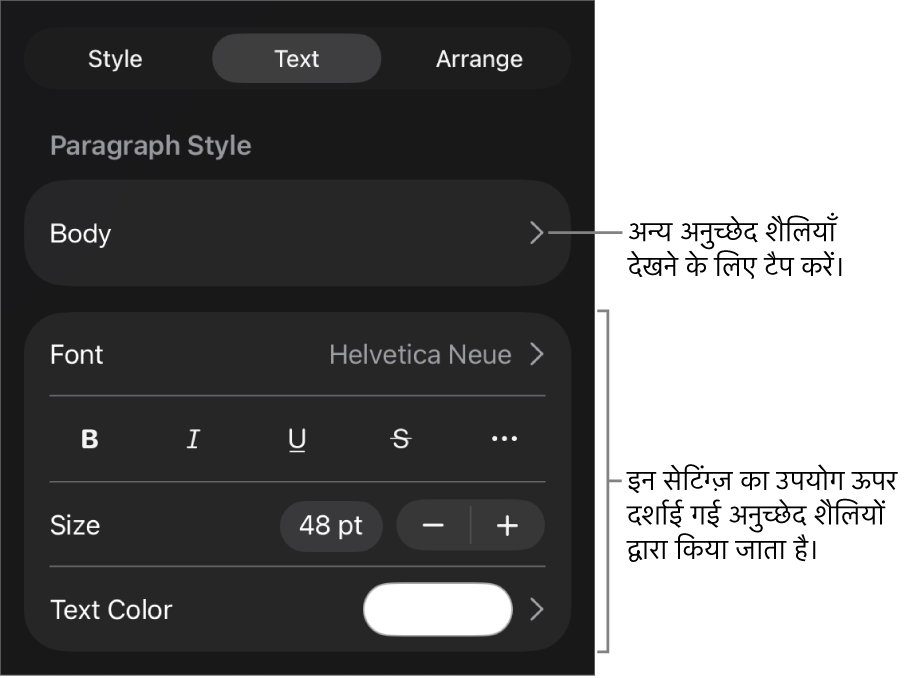The height and width of the screenshot is (678, 912).
Task: Toggle bold text formatting
Action: (x=90, y=439)
